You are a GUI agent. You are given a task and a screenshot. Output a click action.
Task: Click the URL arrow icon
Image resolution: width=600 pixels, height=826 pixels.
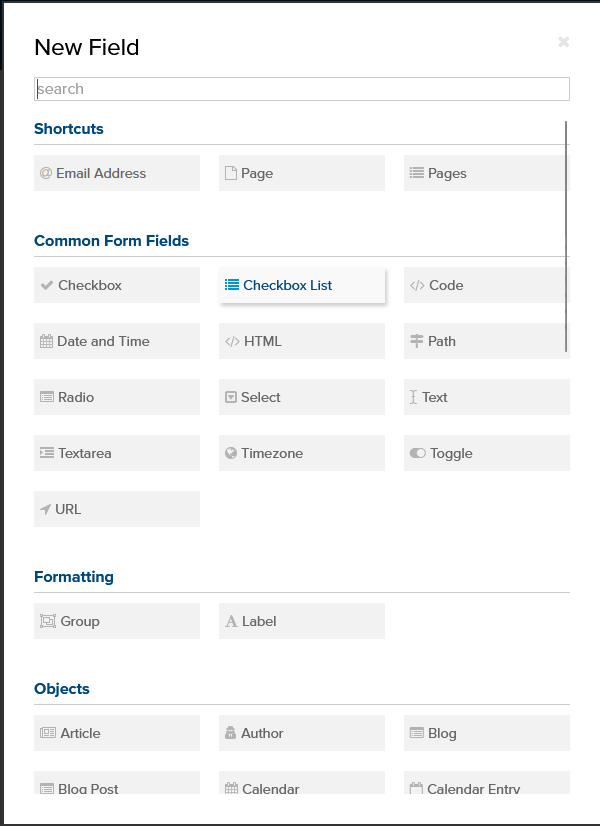click(46, 509)
